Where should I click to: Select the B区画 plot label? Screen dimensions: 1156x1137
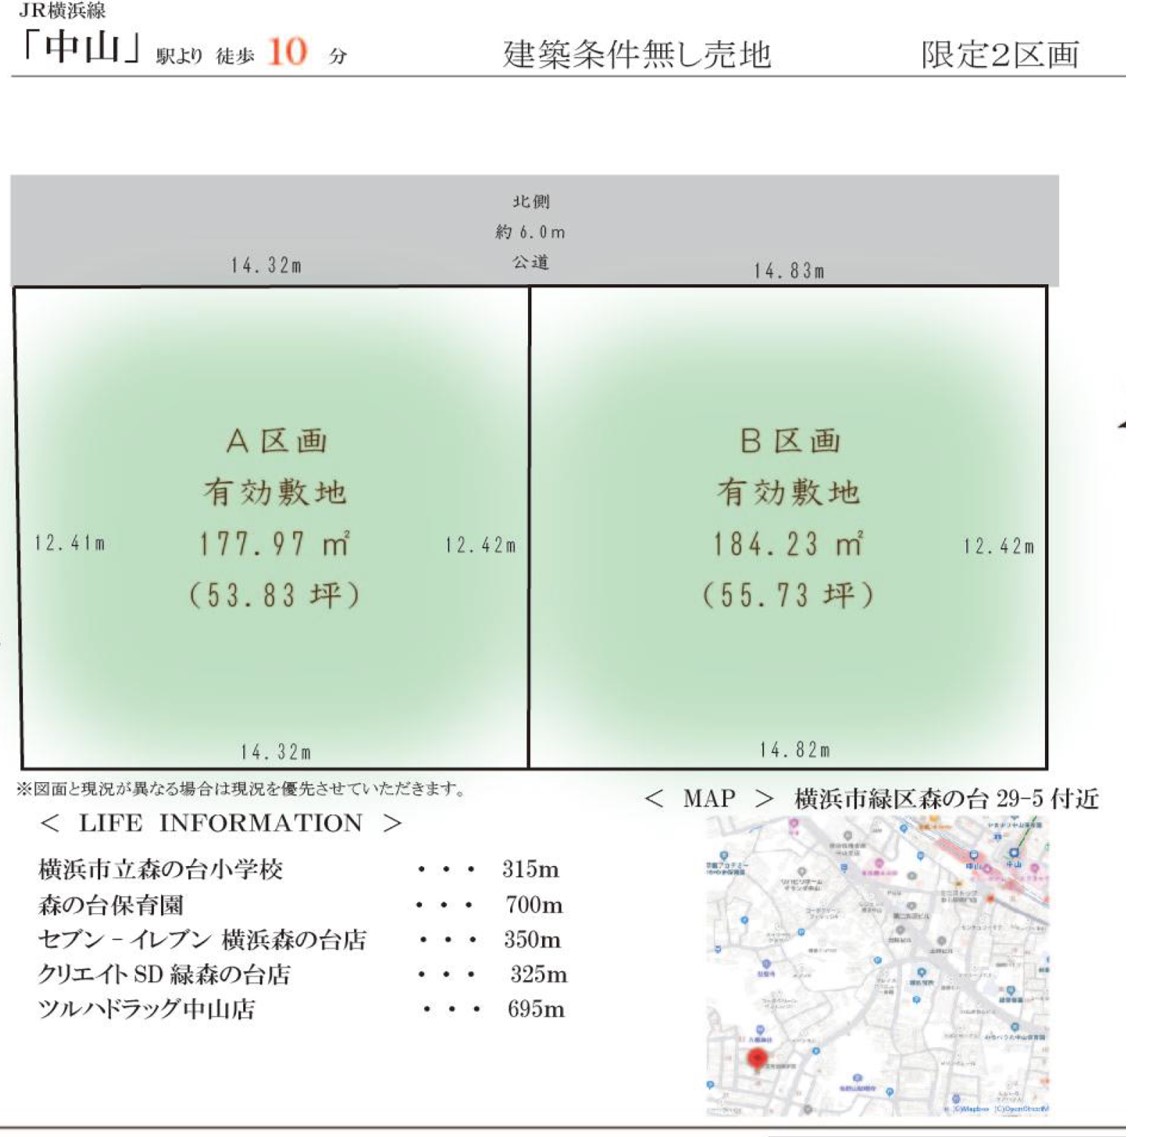[x=790, y=441]
